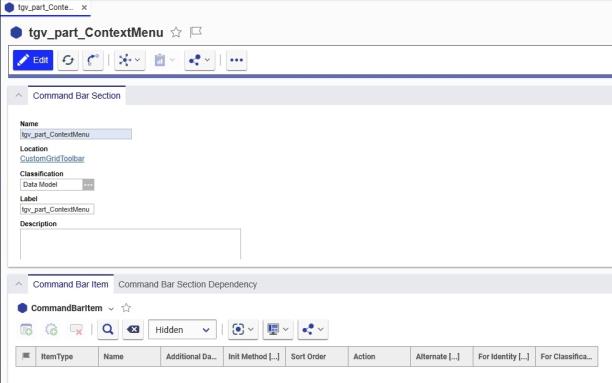
Task: Click the Classification Data Model field
Action: [51, 185]
